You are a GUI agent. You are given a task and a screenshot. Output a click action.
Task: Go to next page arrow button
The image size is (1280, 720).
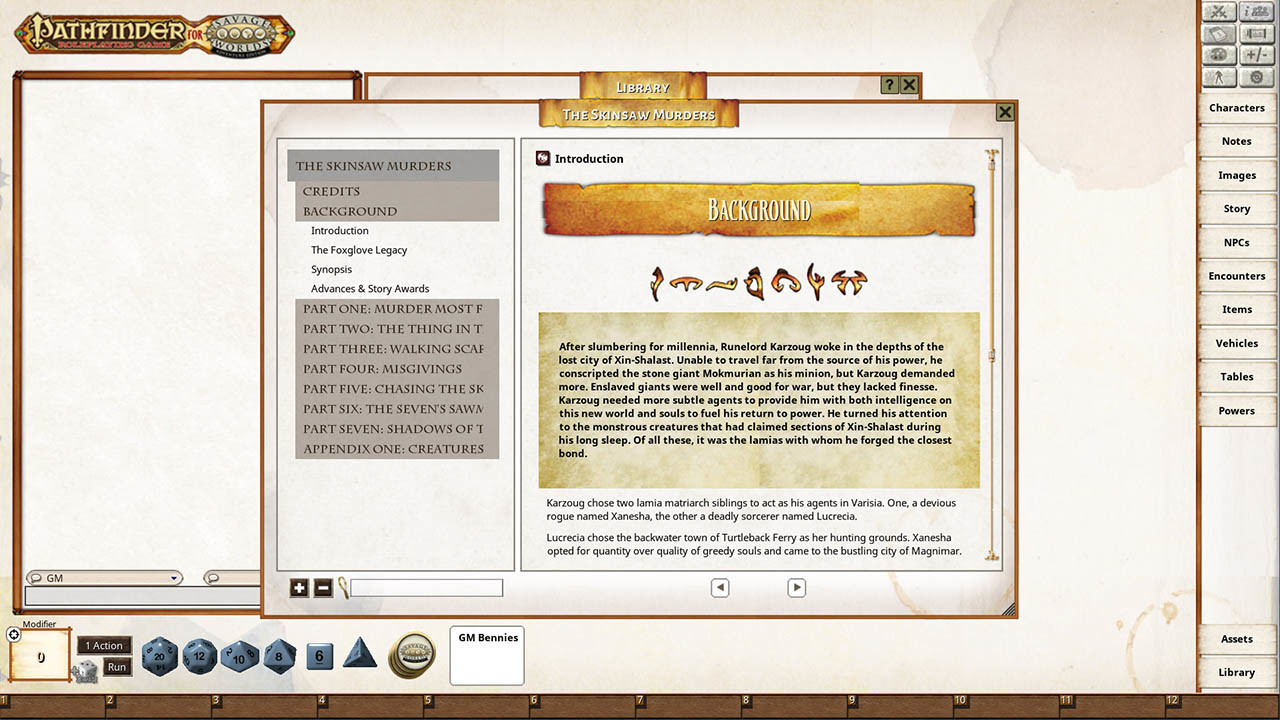click(x=796, y=588)
